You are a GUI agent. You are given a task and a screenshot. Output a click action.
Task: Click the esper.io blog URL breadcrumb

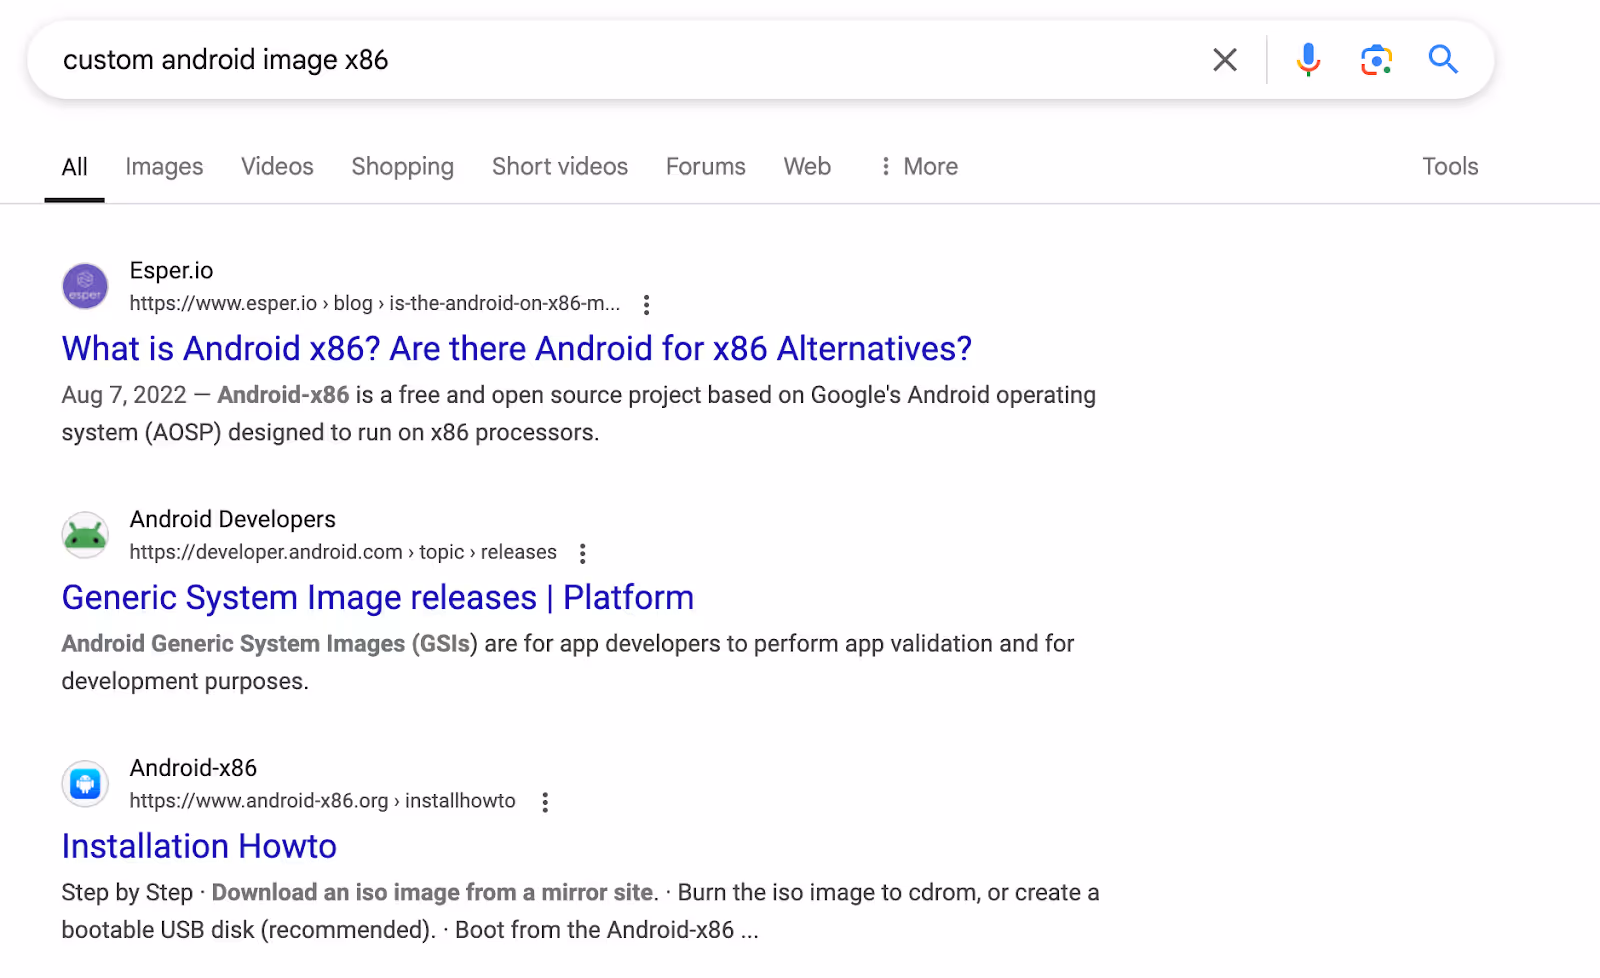[375, 303]
